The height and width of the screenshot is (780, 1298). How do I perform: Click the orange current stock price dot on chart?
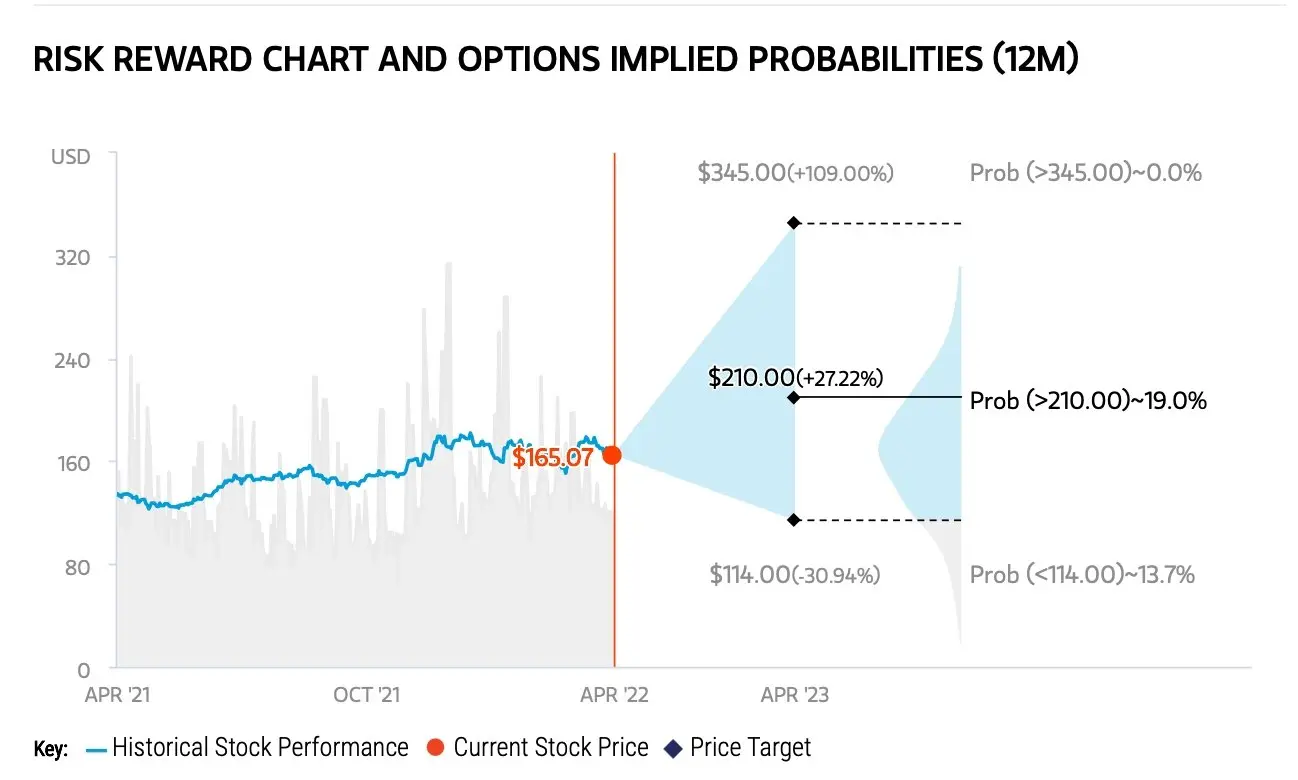click(612, 455)
